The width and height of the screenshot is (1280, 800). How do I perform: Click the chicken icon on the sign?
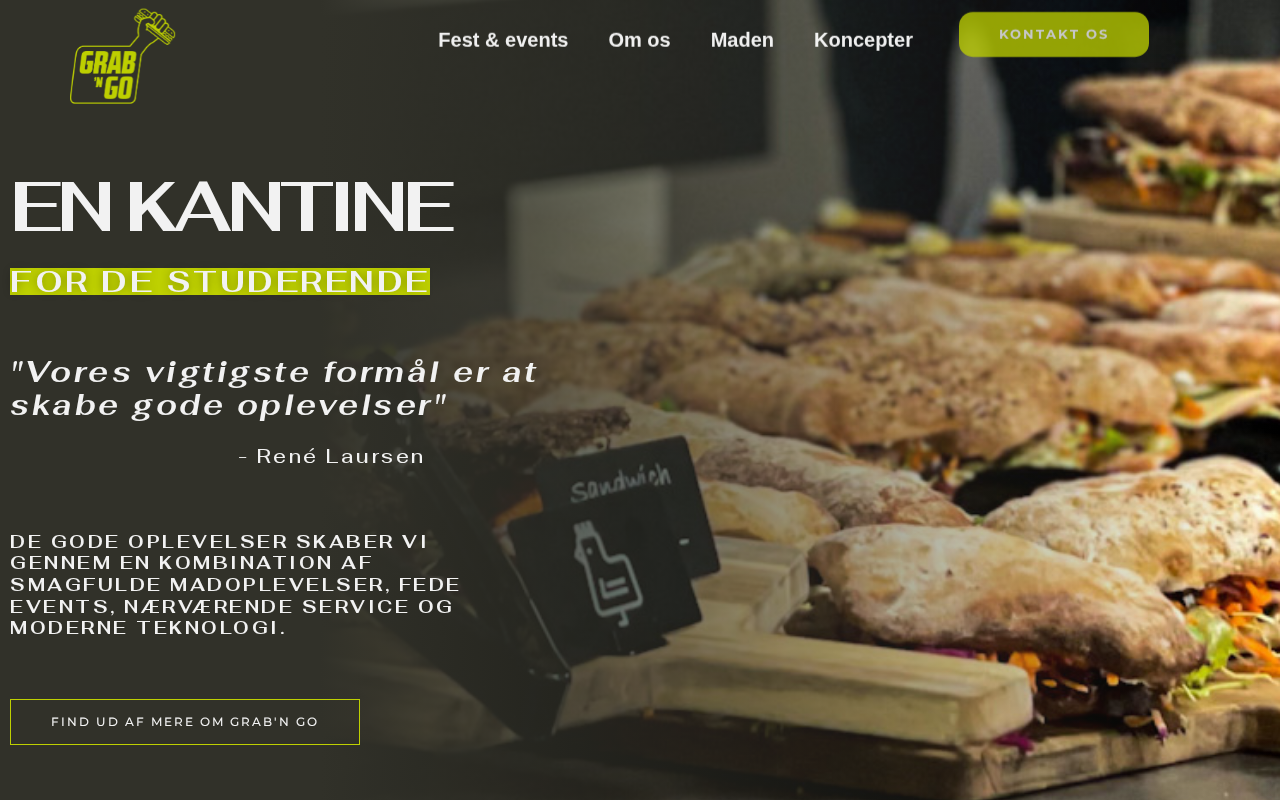[x=607, y=573]
